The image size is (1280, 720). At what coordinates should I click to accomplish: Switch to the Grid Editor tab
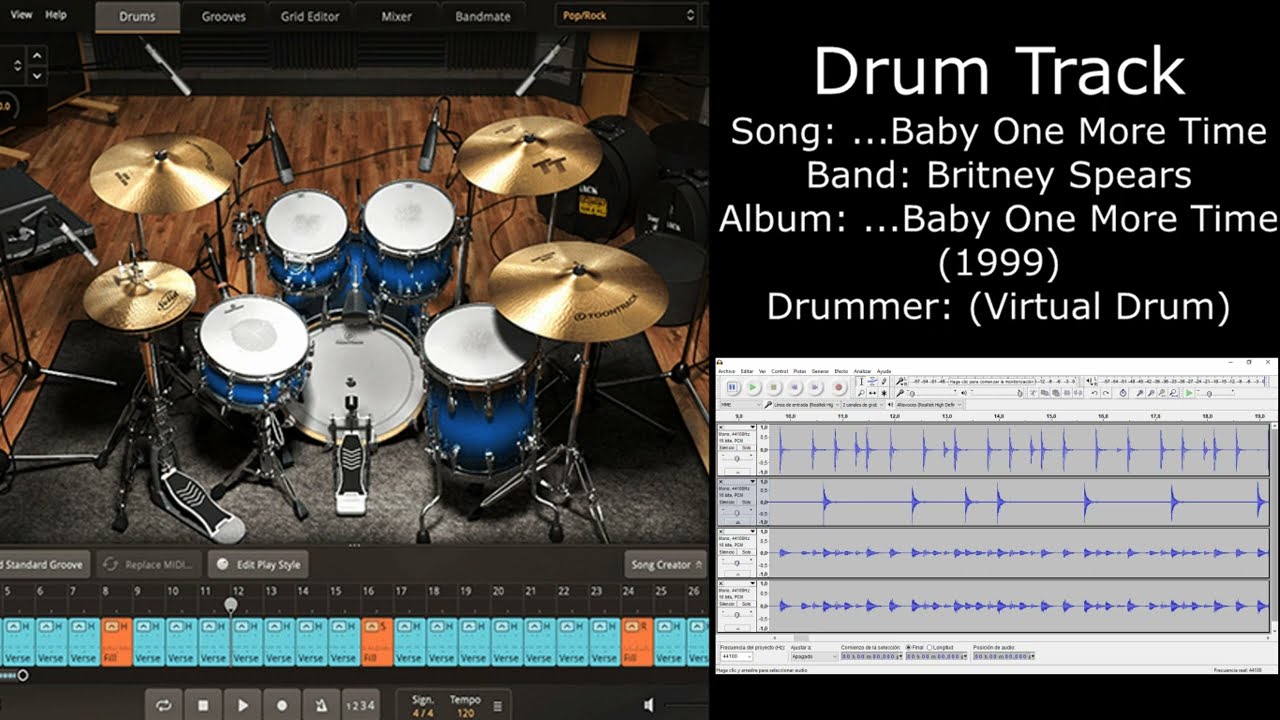click(x=309, y=16)
